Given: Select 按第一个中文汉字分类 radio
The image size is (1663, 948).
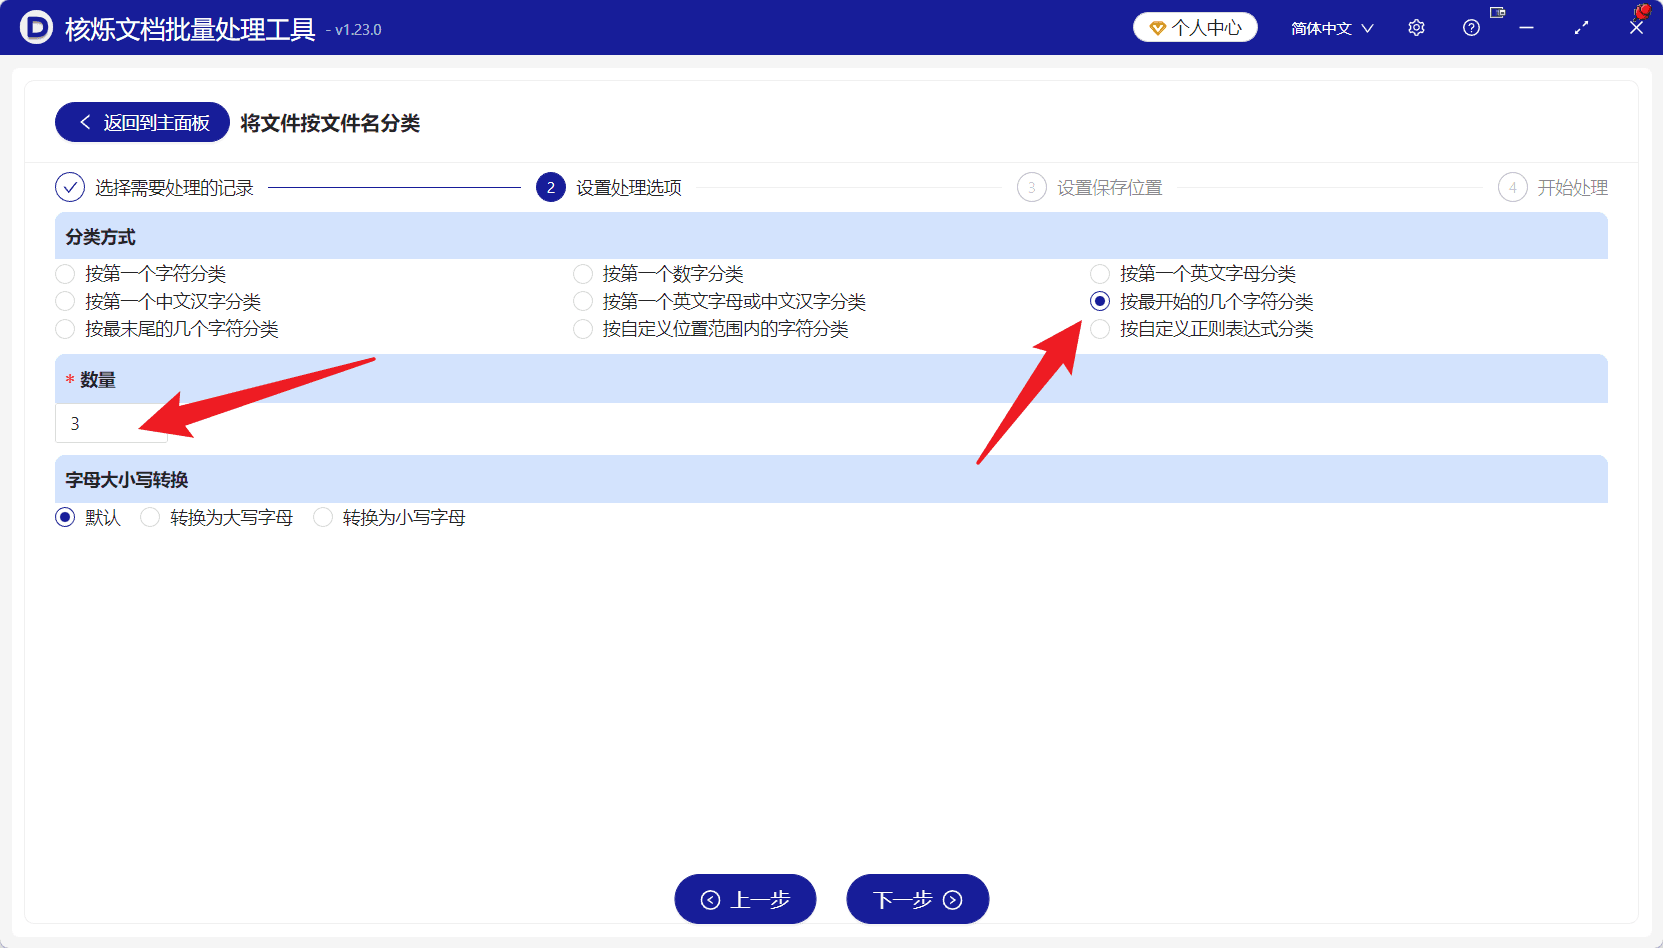Looking at the screenshot, I should coord(65,301).
